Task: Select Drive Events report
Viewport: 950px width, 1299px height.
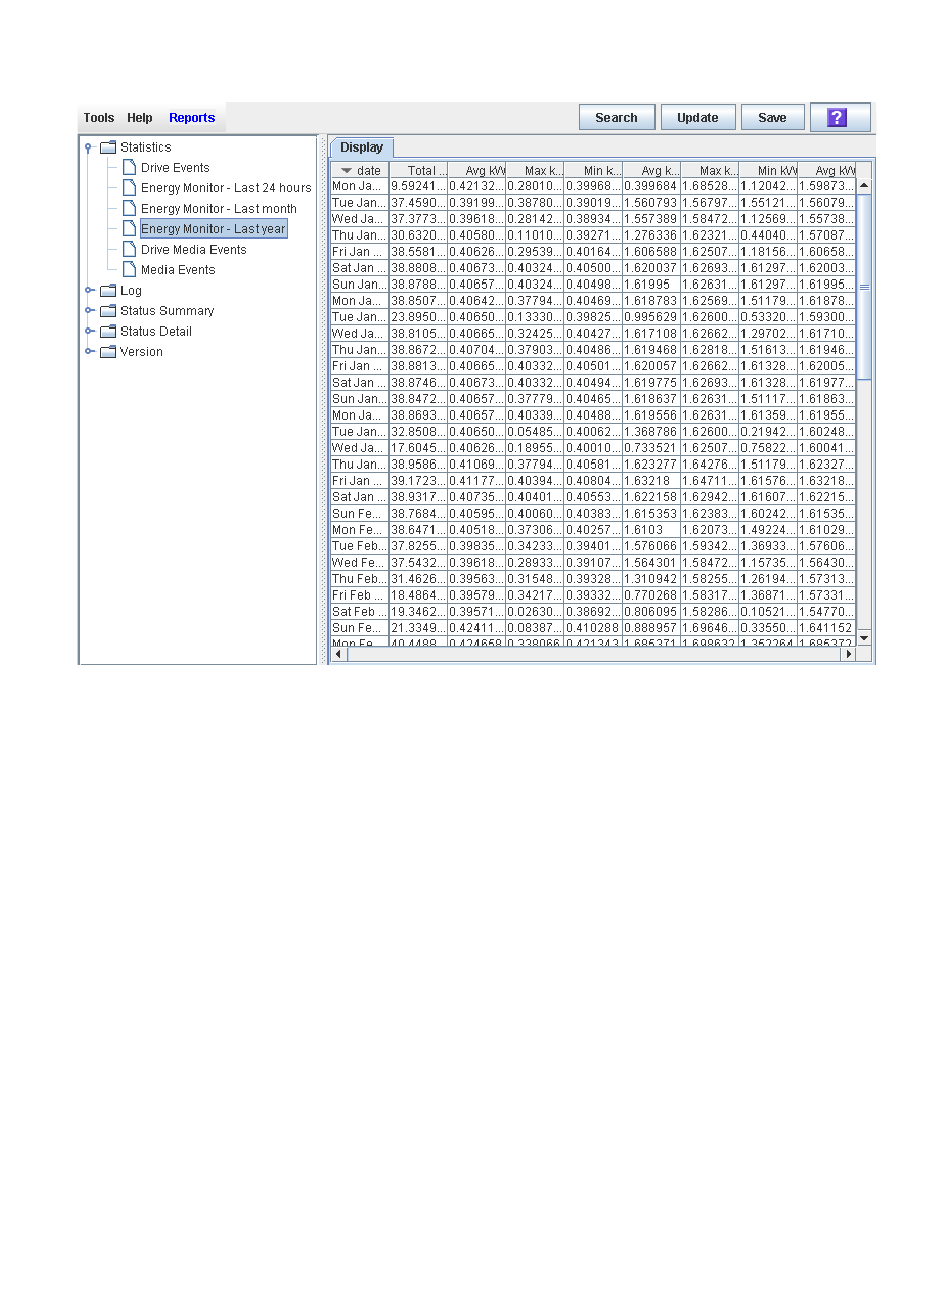Action: 175,168
